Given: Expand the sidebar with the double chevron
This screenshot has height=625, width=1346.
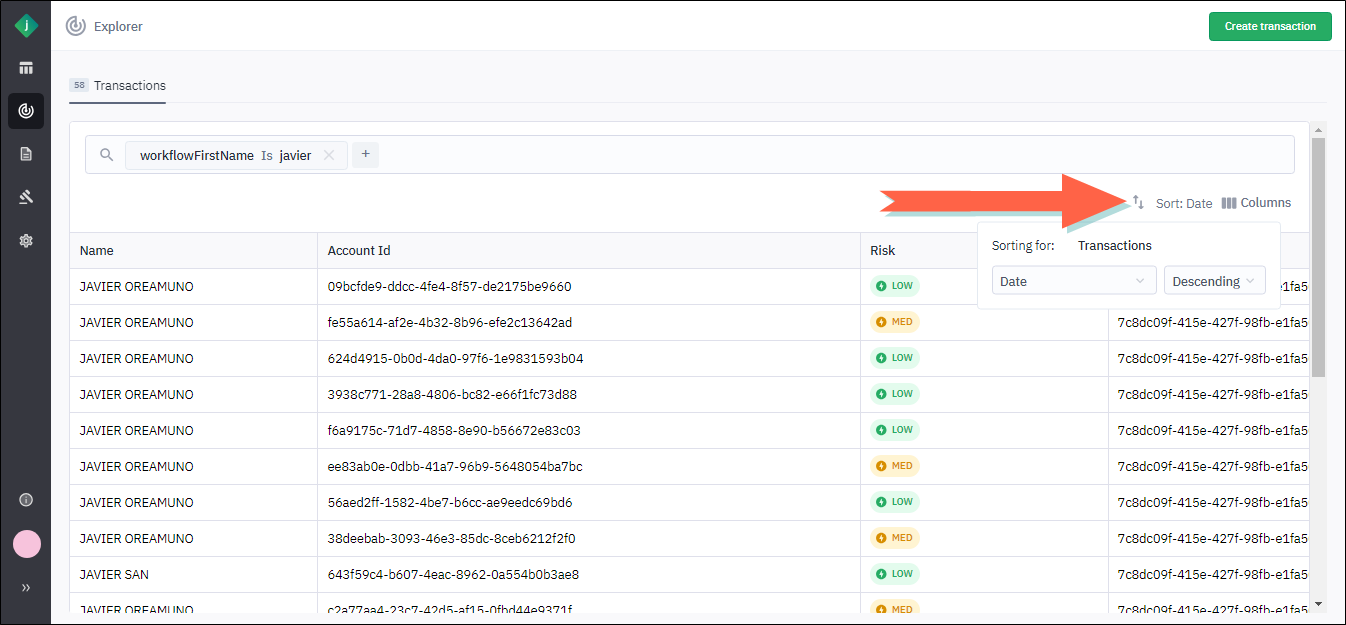Looking at the screenshot, I should 26,588.
